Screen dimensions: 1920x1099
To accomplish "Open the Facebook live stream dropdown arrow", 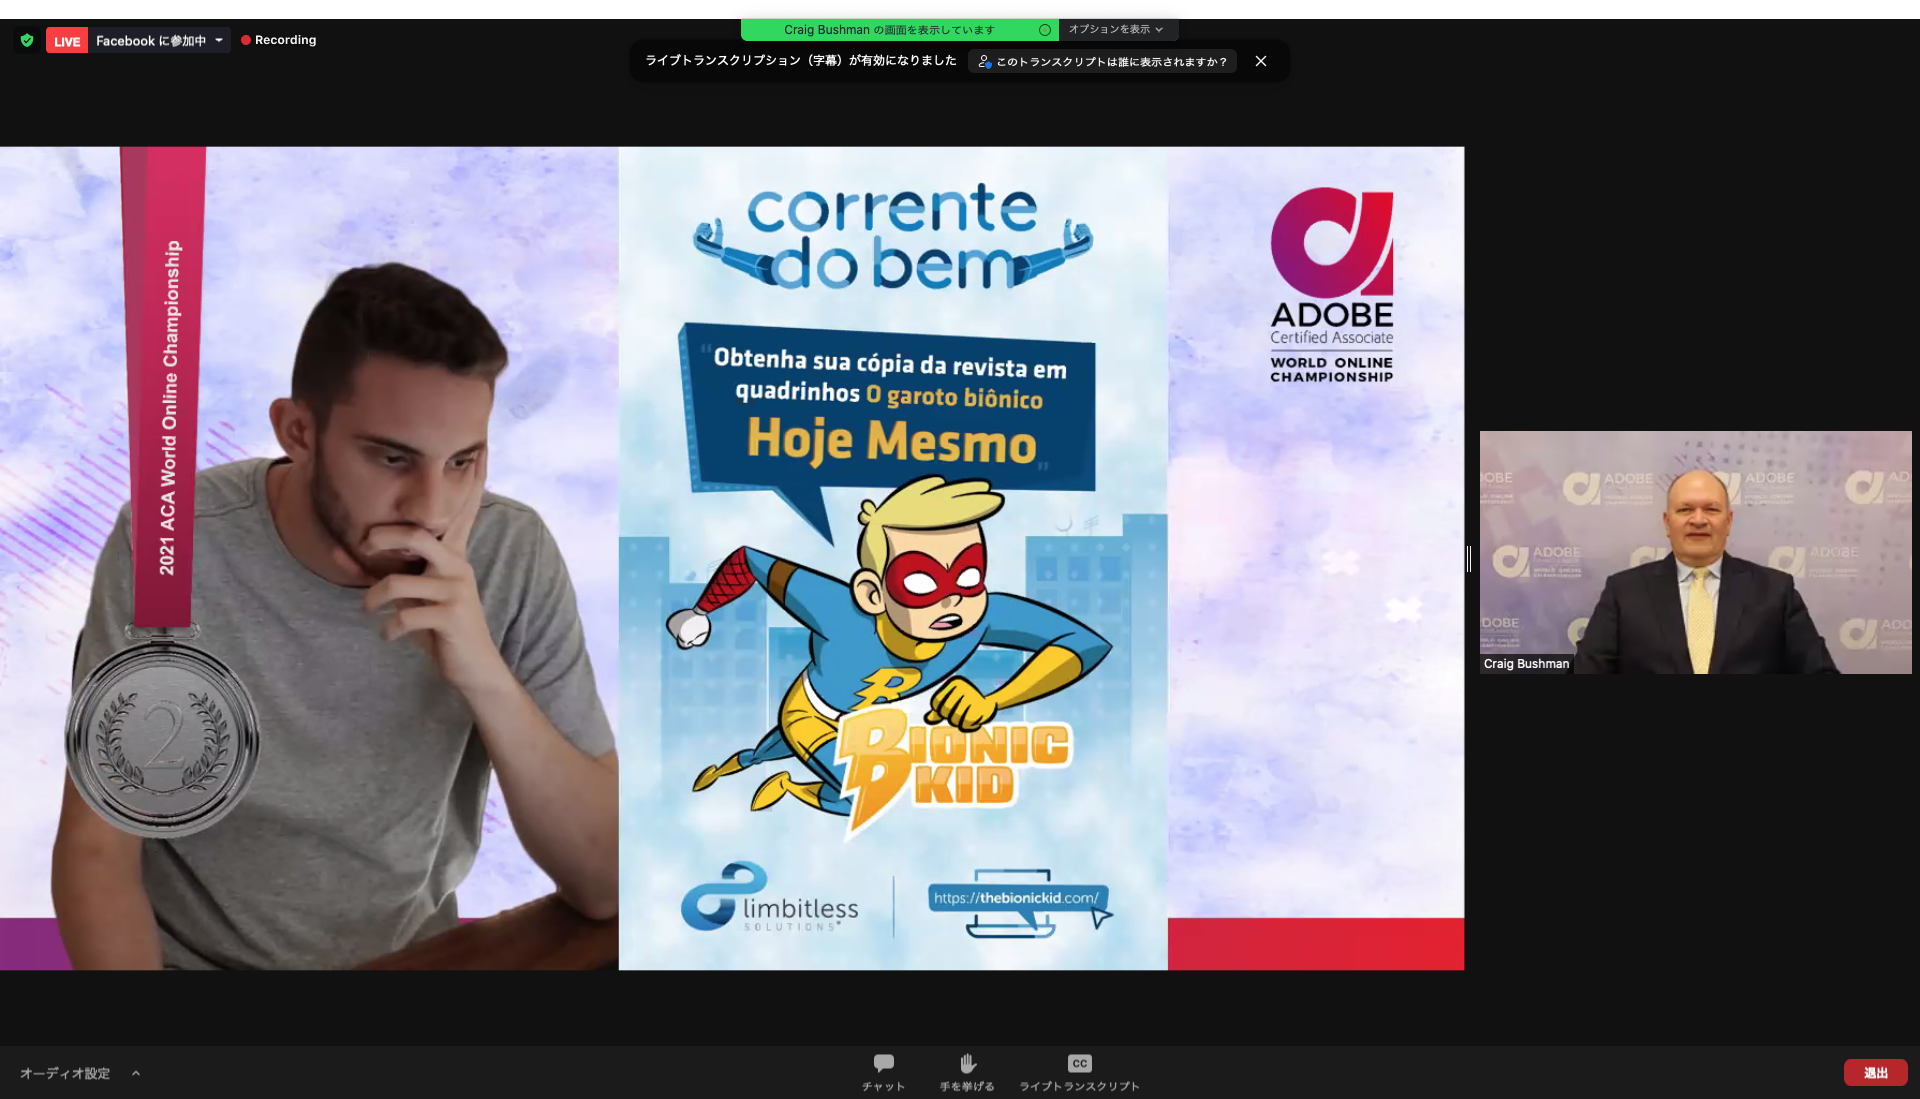I will click(219, 41).
